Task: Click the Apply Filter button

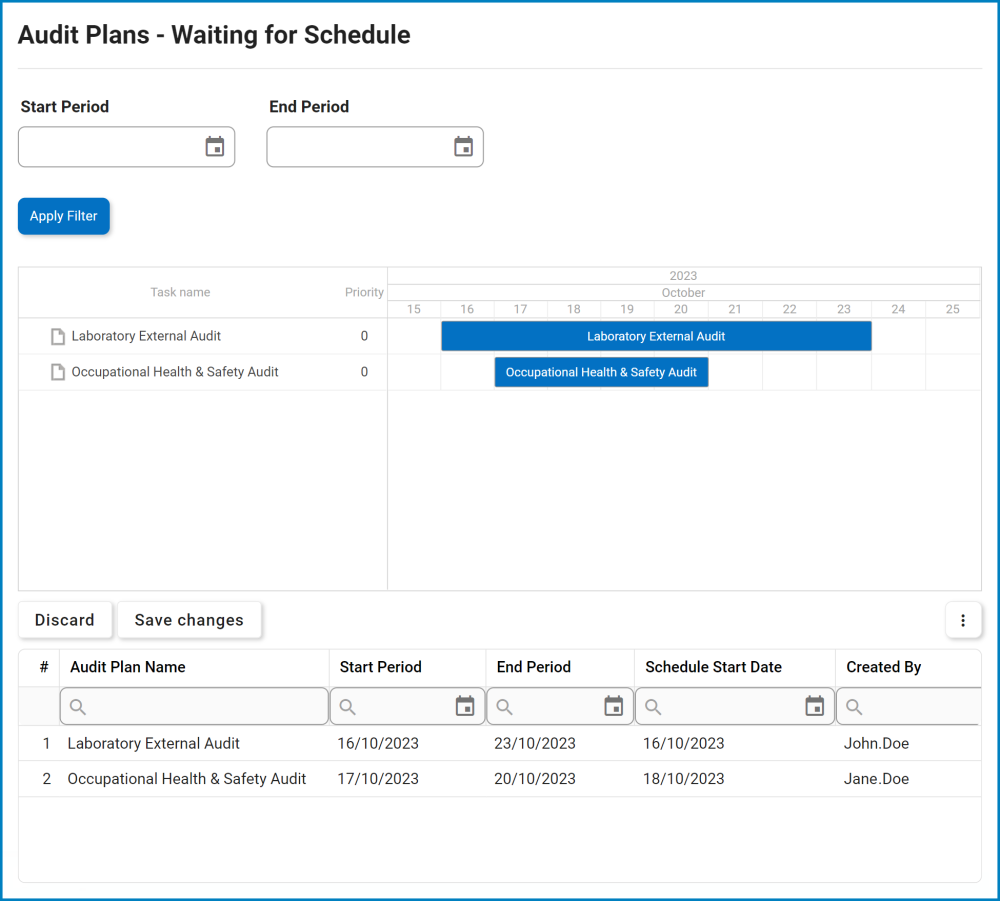Action: click(x=63, y=216)
